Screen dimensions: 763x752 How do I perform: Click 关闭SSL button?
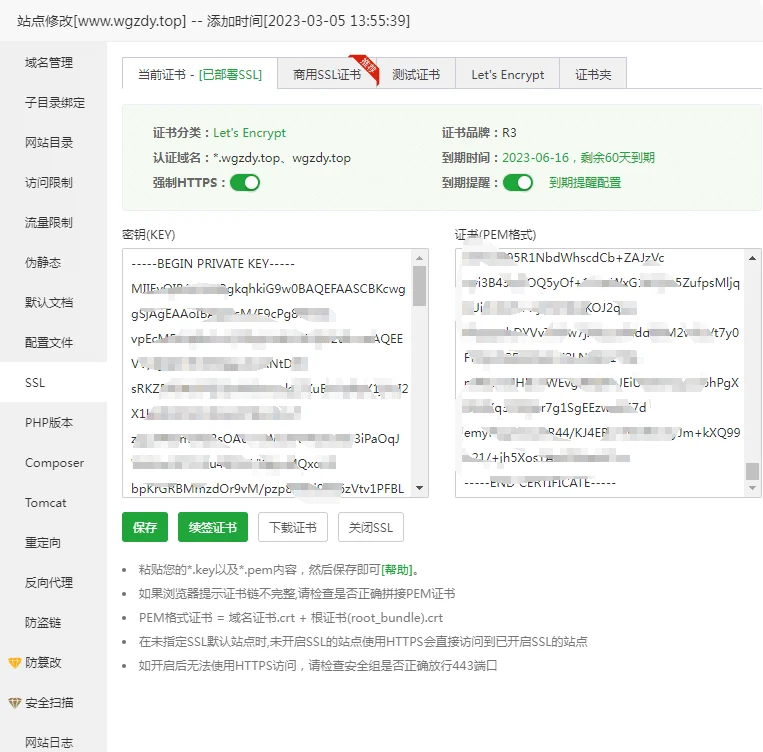pyautogui.click(x=371, y=527)
